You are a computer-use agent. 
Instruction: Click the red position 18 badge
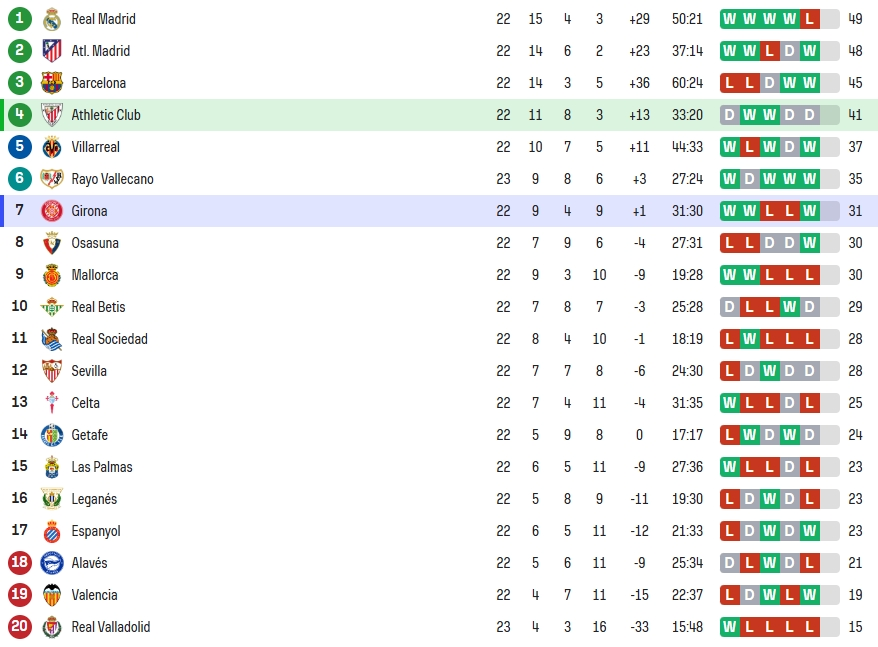point(20,562)
